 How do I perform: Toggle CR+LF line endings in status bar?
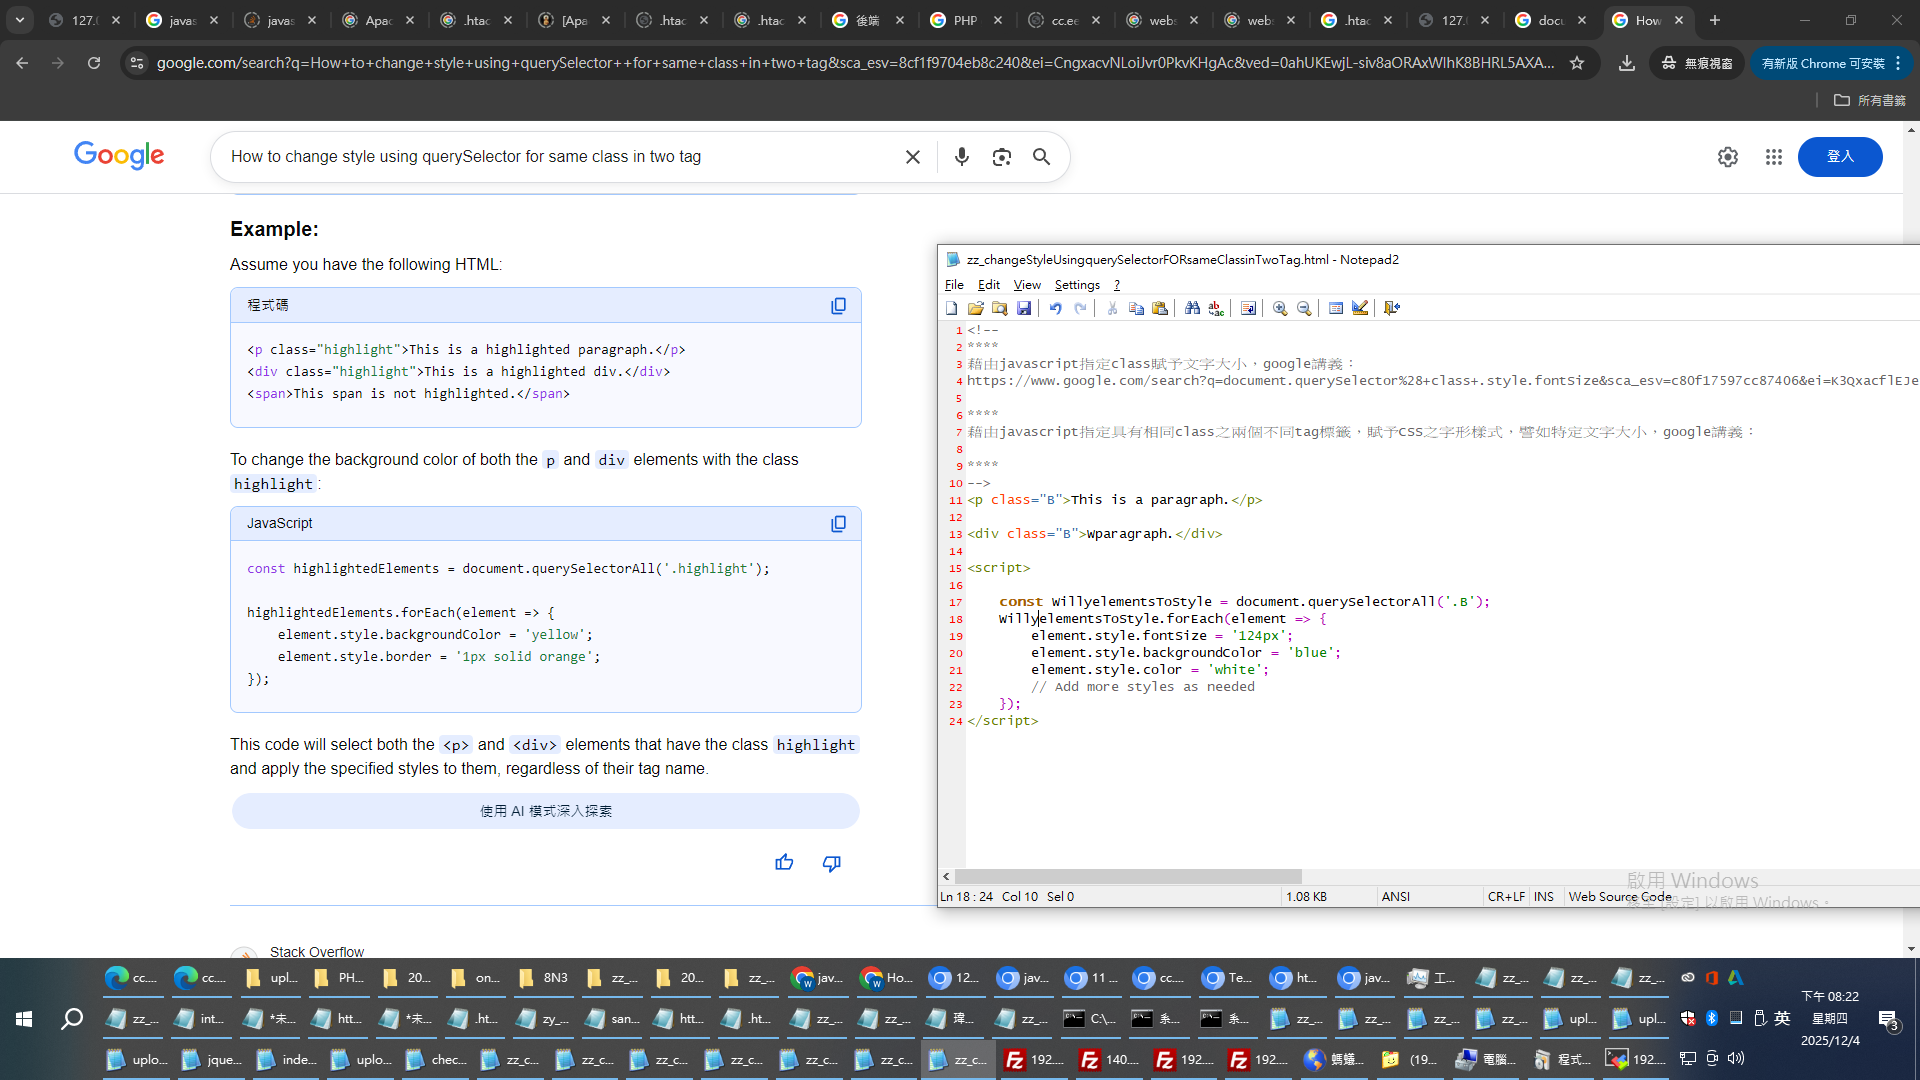pyautogui.click(x=1505, y=897)
